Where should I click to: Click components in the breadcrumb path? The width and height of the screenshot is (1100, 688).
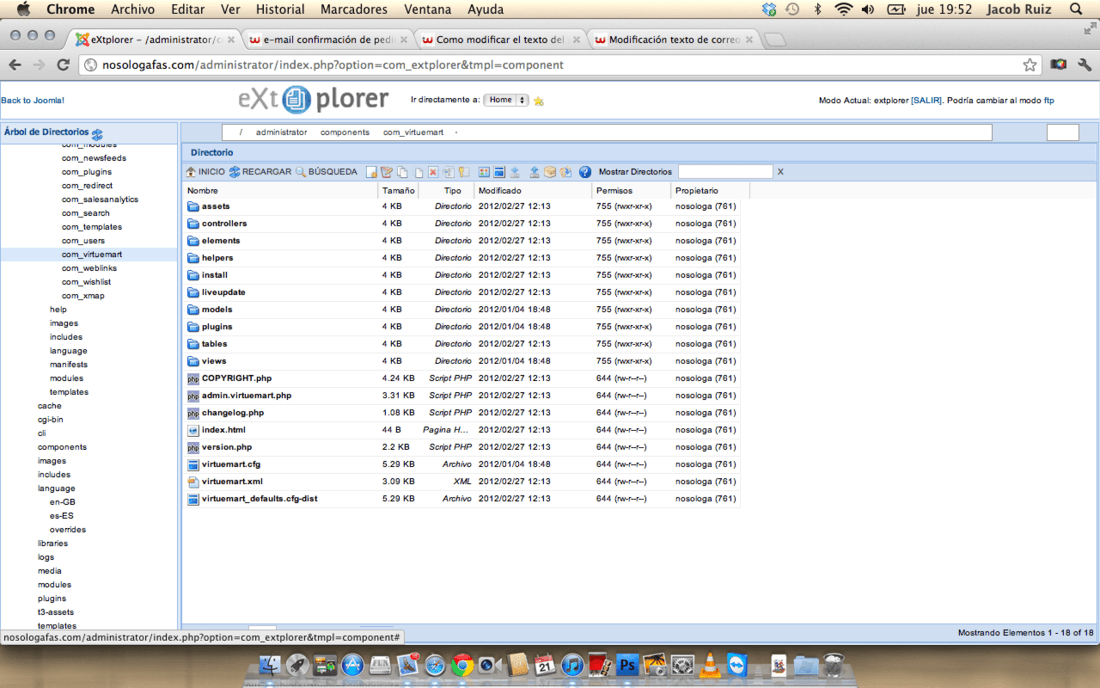pos(344,132)
